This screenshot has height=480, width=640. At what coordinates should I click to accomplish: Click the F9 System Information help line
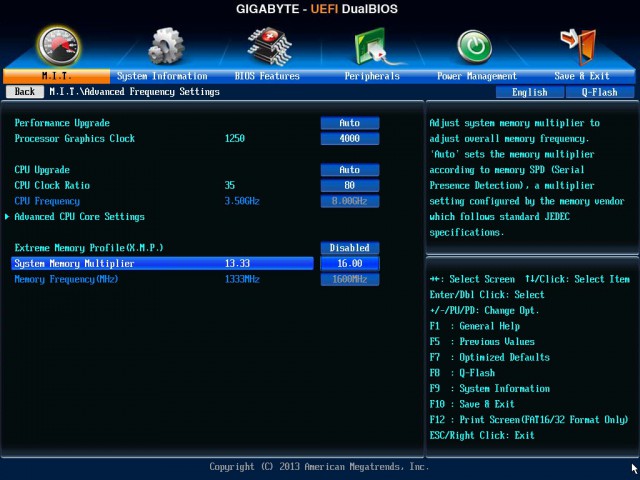489,389
